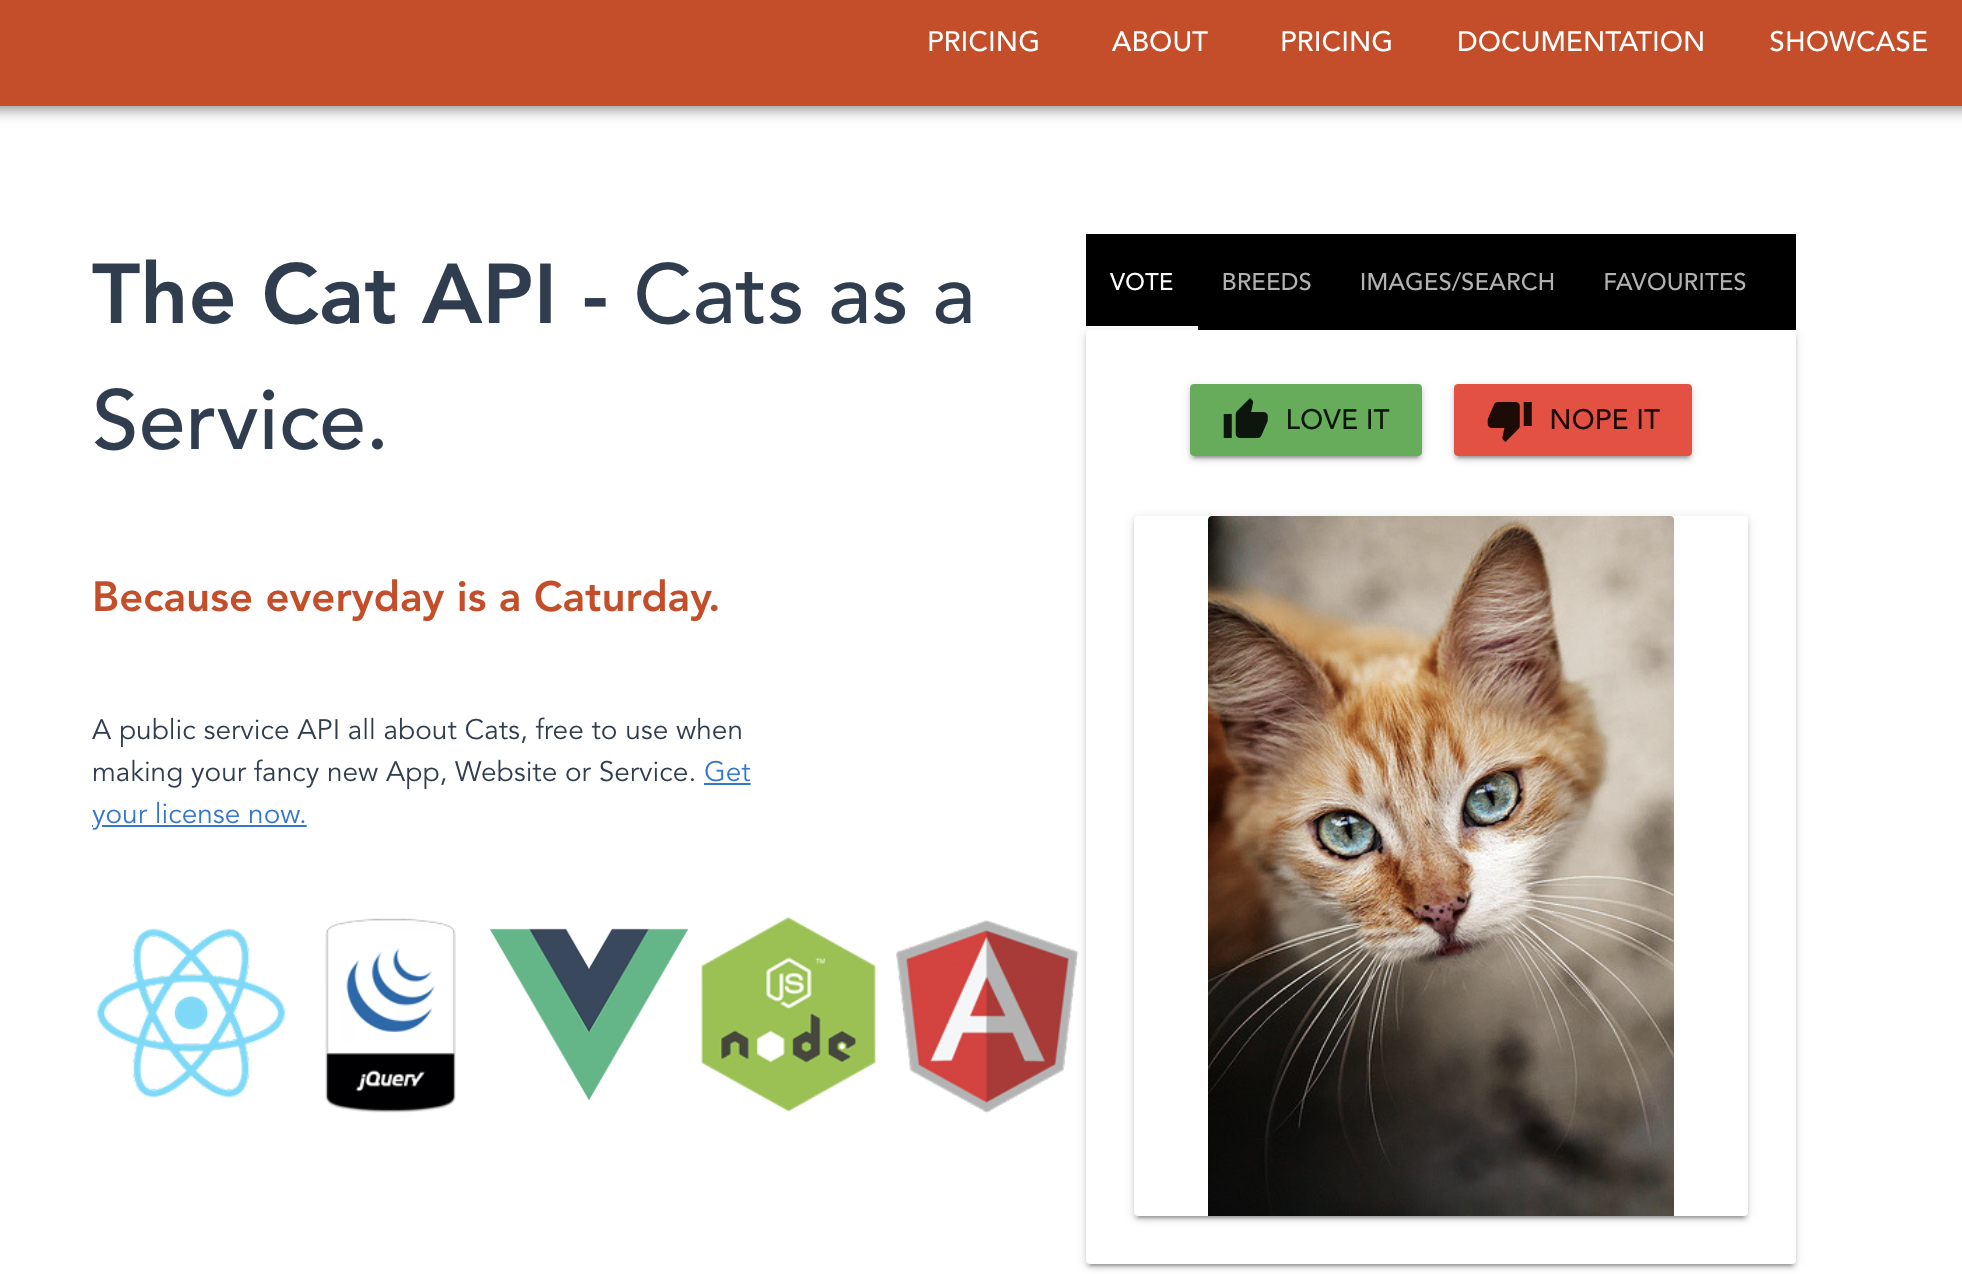Click the React atom logo

tap(190, 1012)
